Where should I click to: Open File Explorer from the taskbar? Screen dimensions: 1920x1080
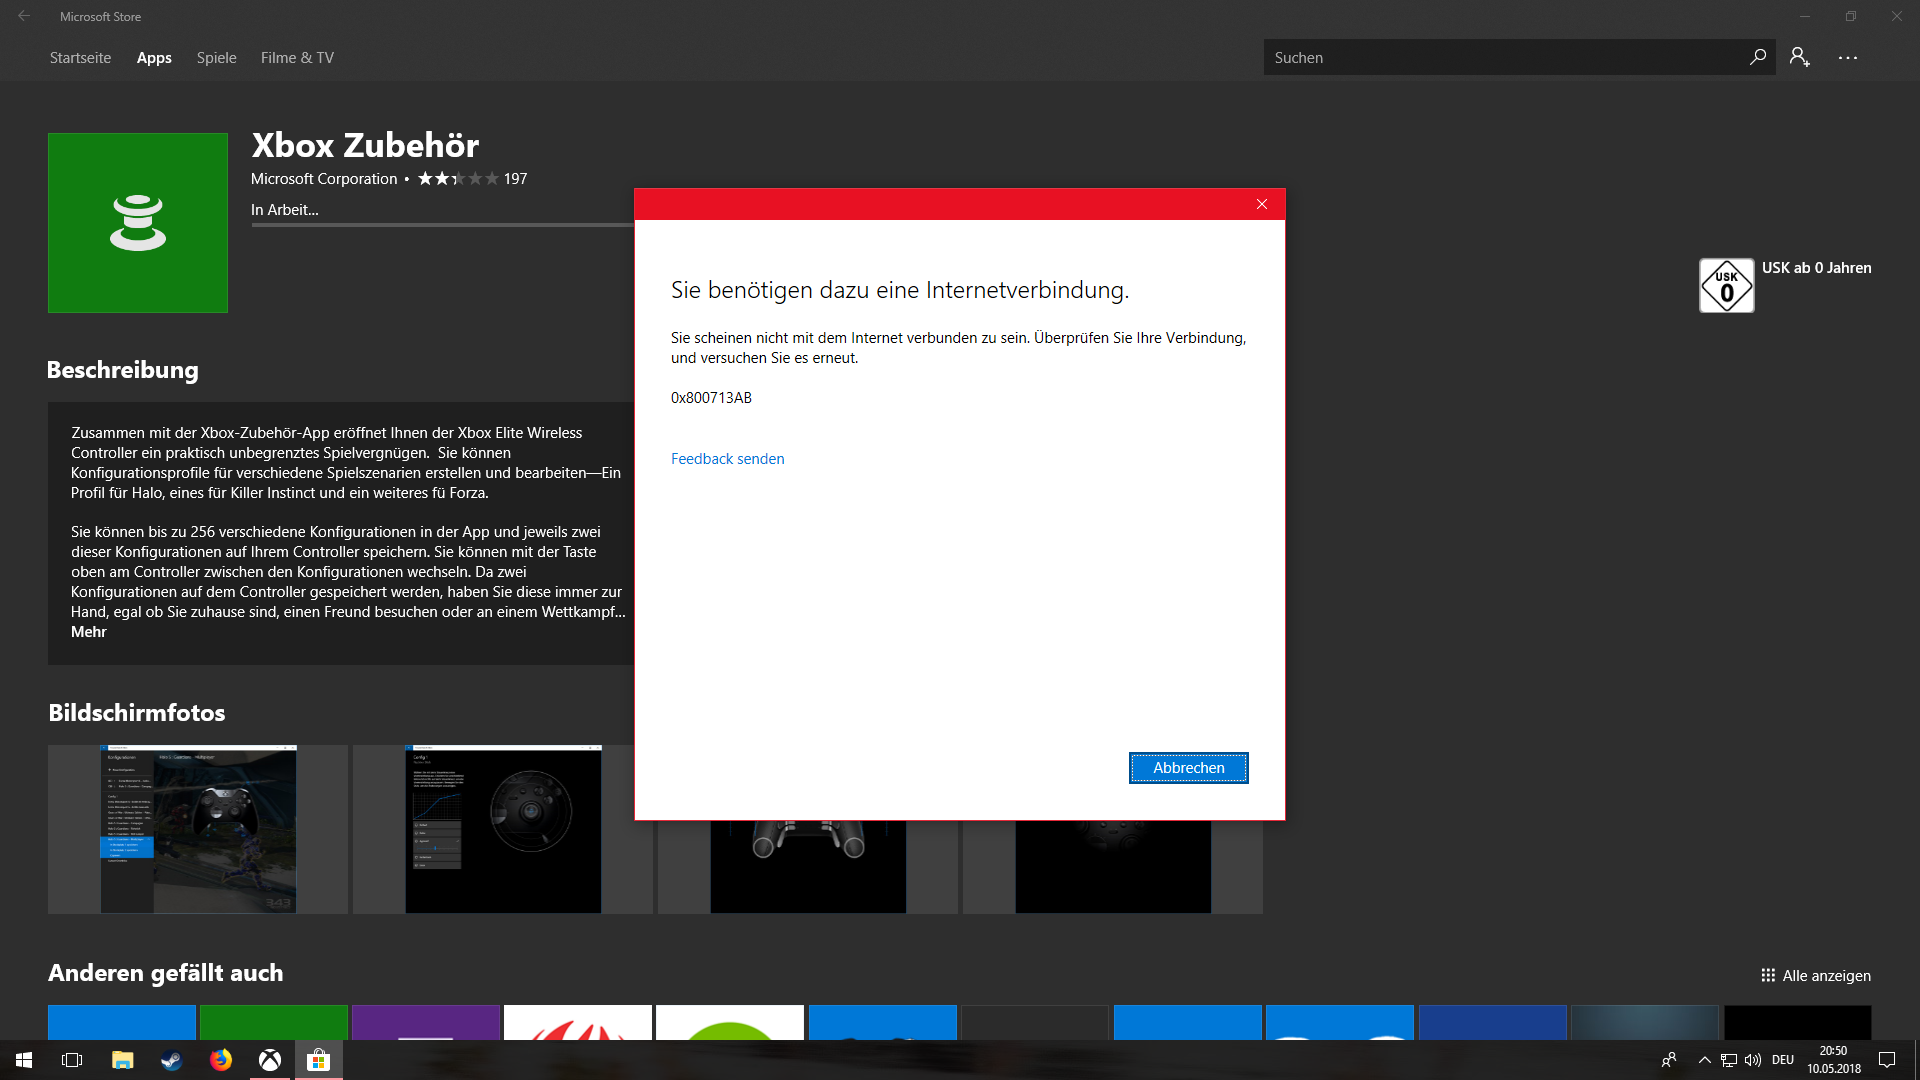122,1060
